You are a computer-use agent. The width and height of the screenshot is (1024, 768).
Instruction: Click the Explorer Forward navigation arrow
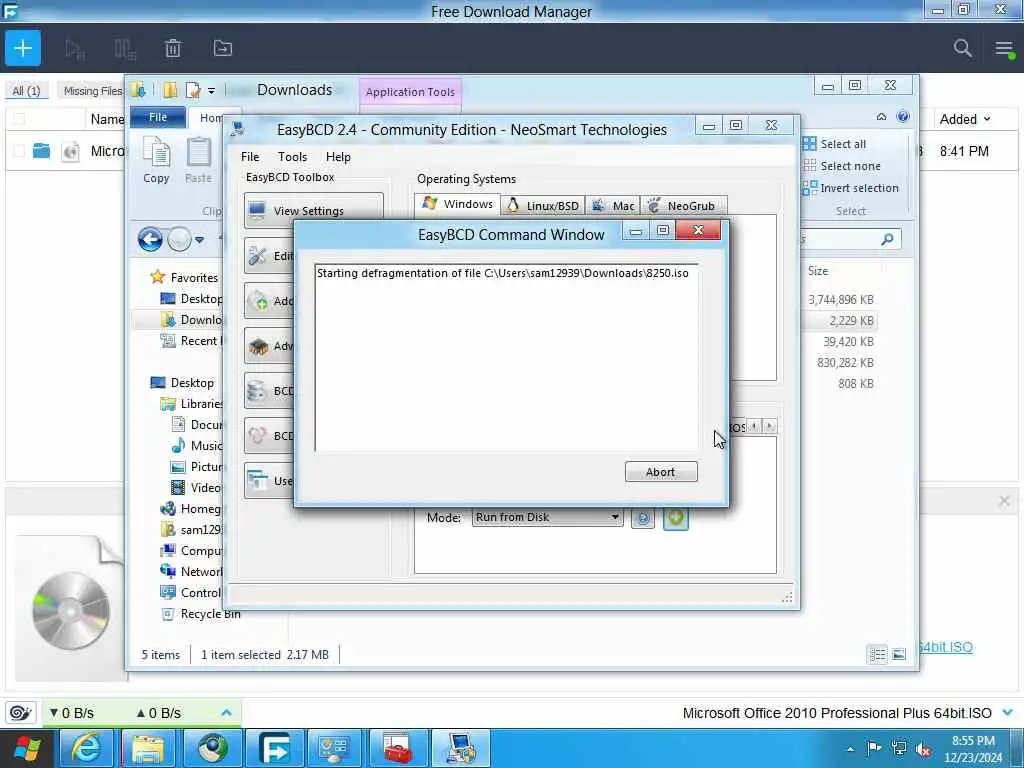[x=179, y=240]
